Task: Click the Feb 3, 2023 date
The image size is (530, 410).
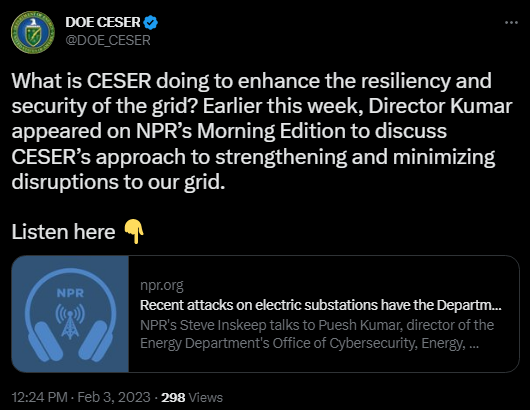Action: tap(114, 397)
